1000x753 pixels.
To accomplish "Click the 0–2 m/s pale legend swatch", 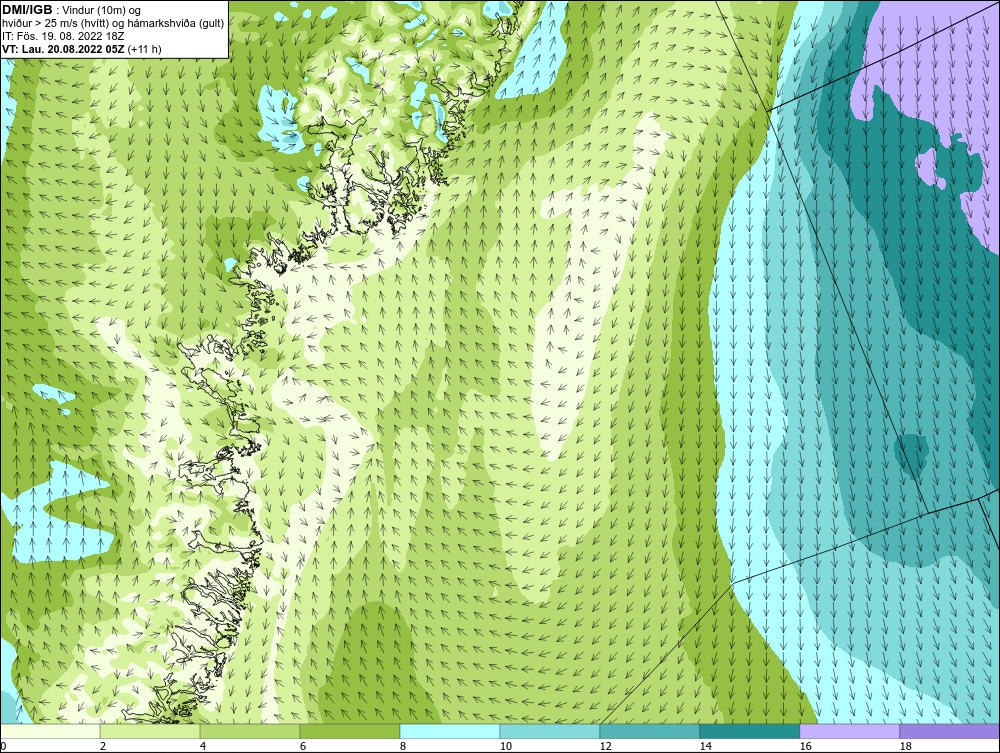I will (50, 731).
